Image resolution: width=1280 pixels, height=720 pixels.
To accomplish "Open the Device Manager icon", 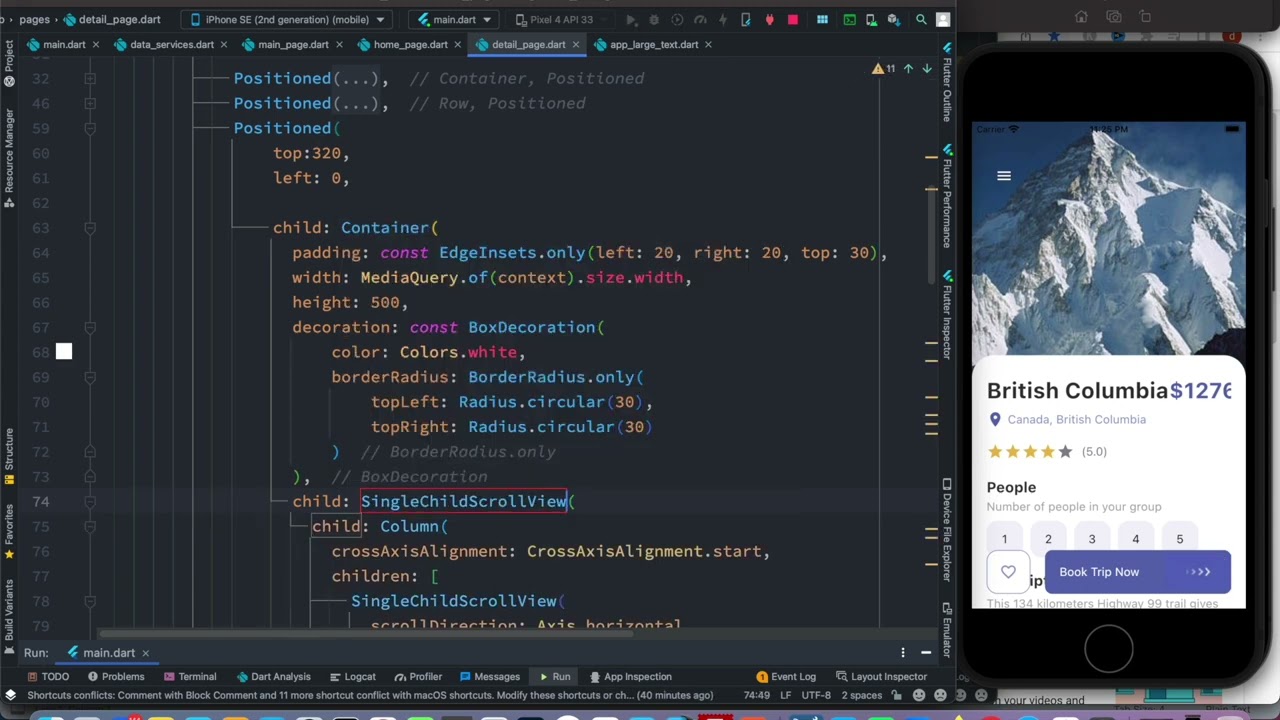I will (872, 20).
